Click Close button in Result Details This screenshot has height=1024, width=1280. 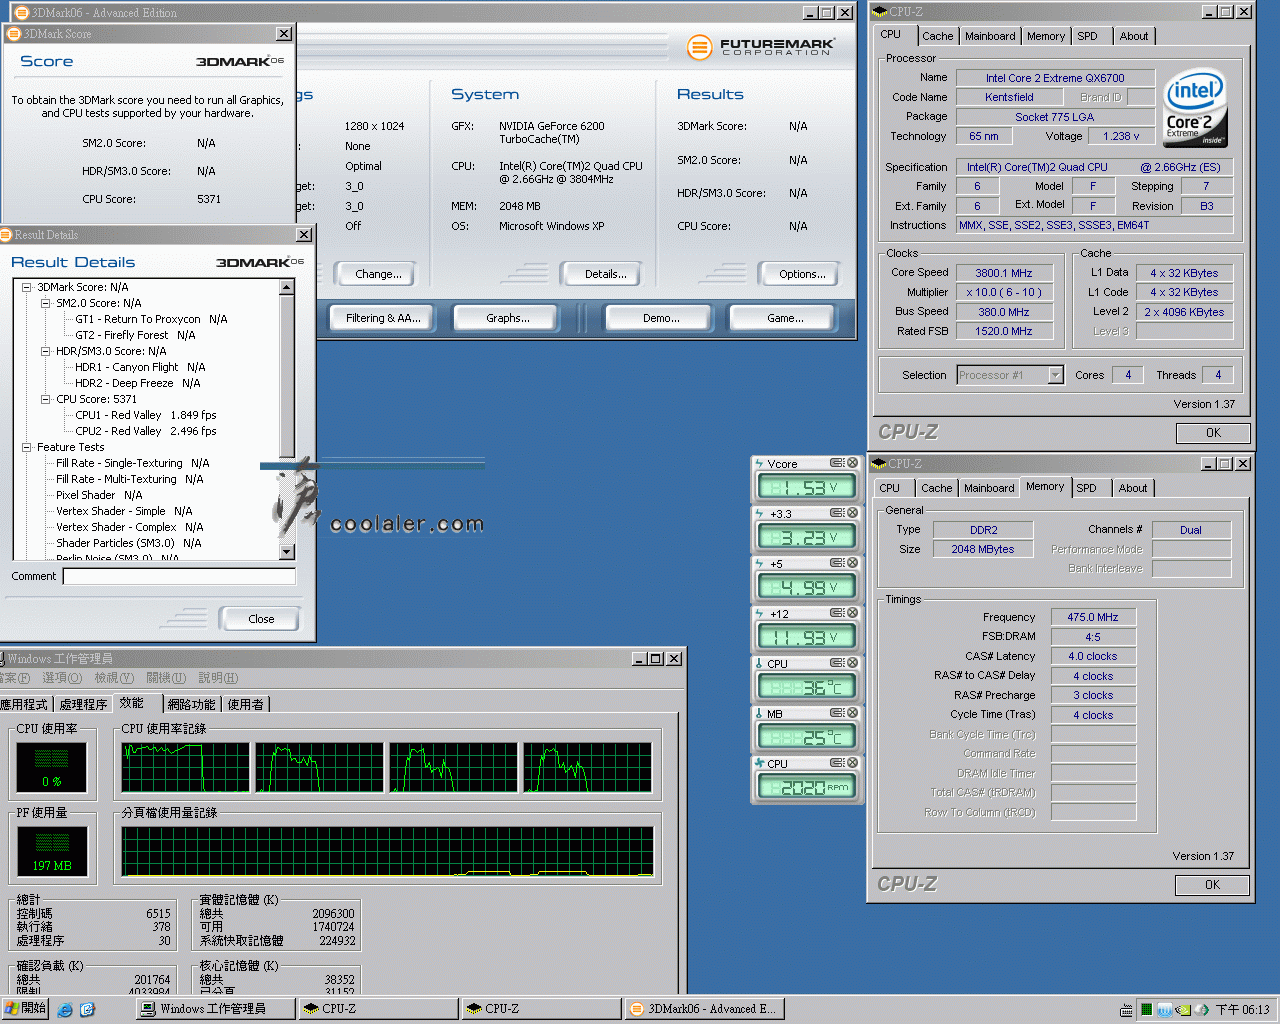(261, 619)
